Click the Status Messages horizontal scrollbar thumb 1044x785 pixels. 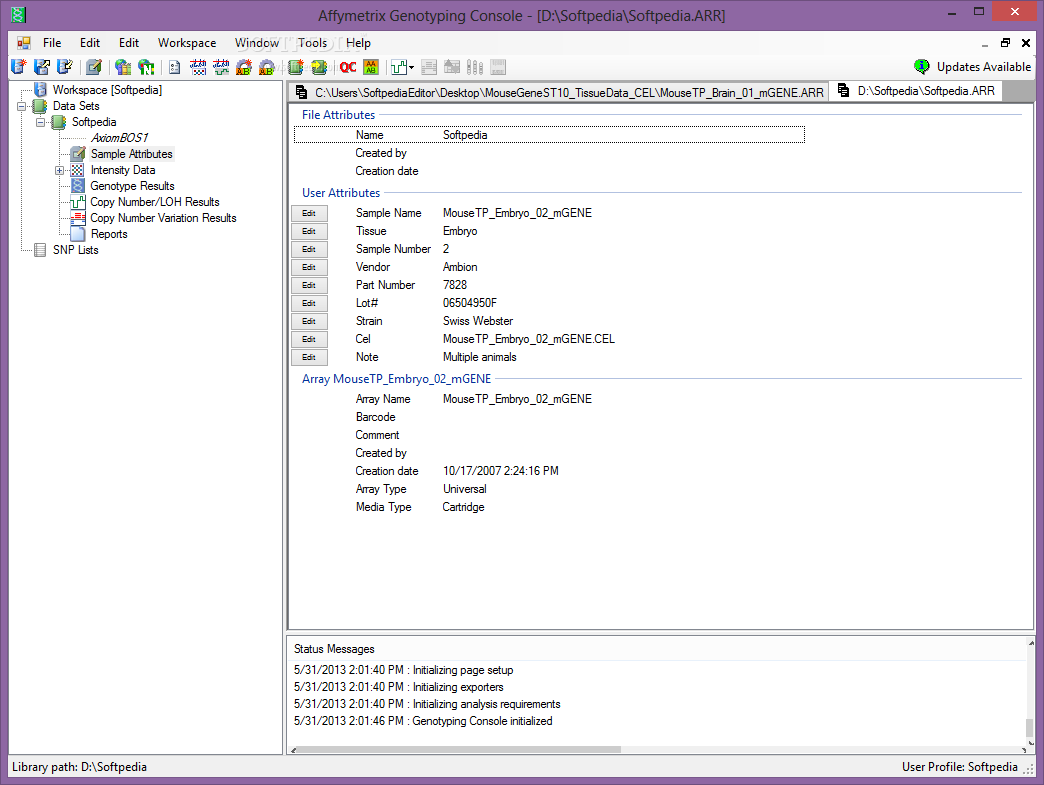pyautogui.click(x=459, y=750)
